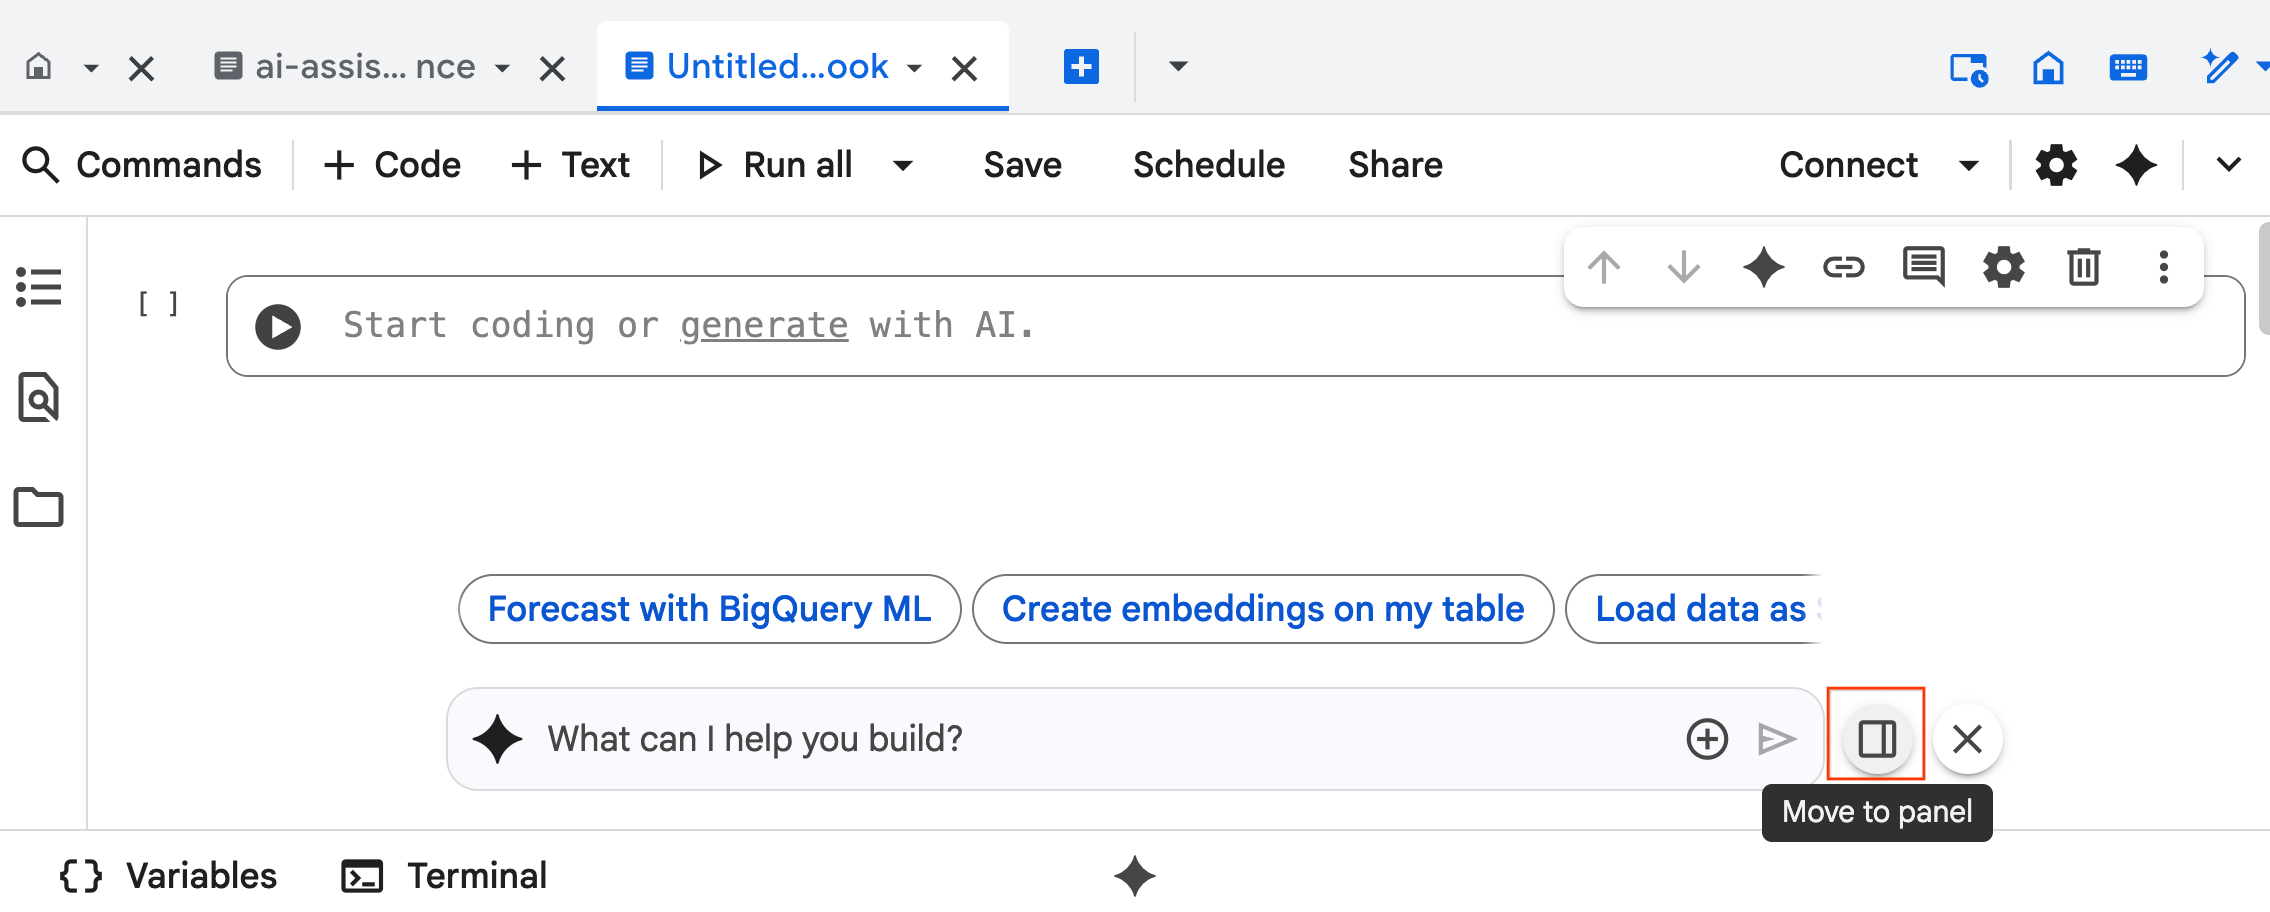This screenshot has width=2270, height=912.
Task: Open the Files folder sidebar icon
Action: pos(39,507)
